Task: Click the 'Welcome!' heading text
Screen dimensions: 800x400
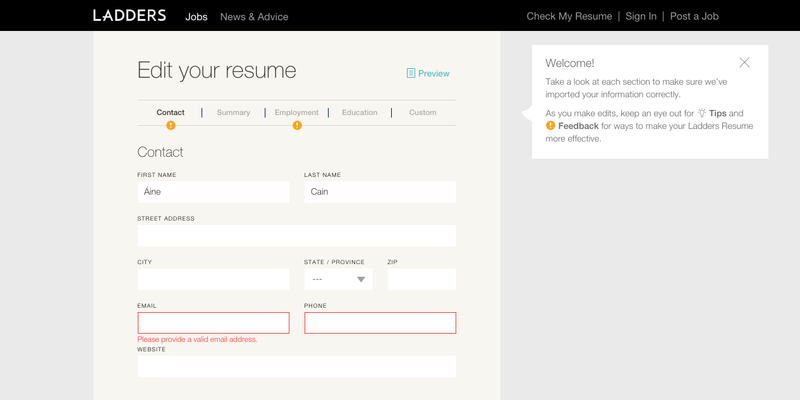Action: pos(570,63)
